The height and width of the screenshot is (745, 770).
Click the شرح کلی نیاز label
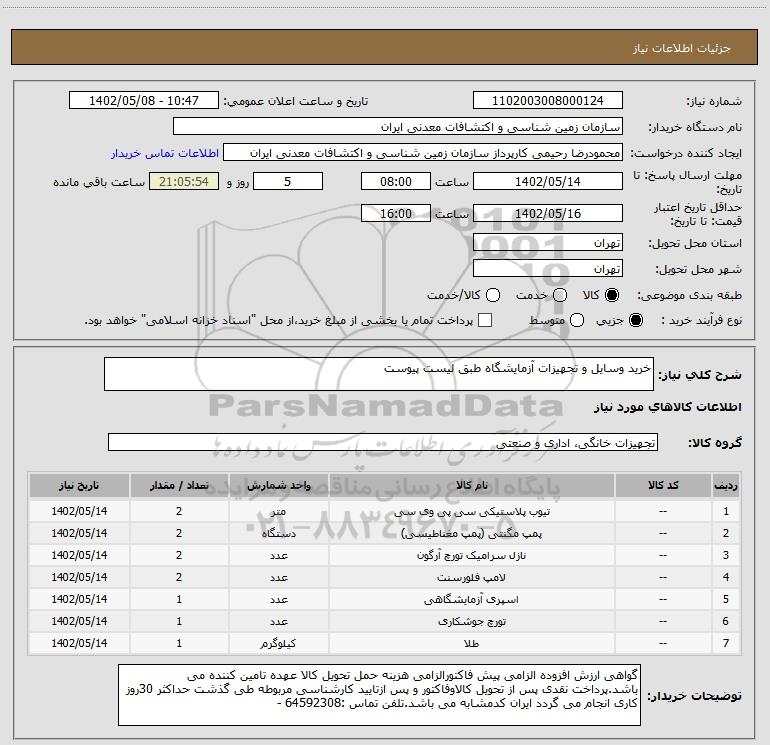[x=700, y=375]
